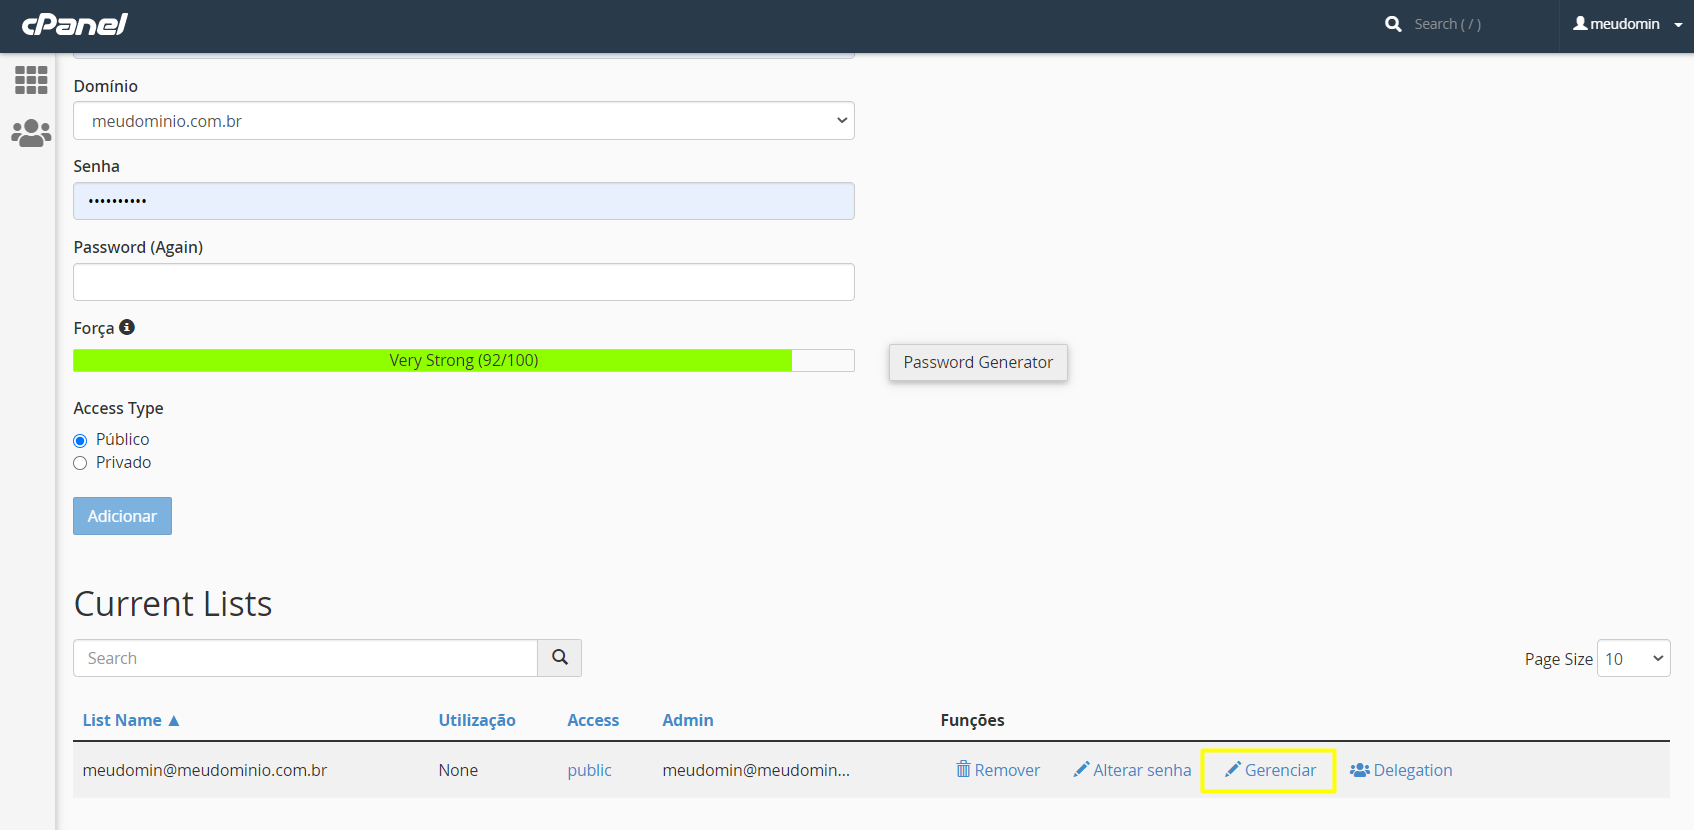Click the Very Strong strength meter
This screenshot has width=1694, height=830.
tap(464, 360)
